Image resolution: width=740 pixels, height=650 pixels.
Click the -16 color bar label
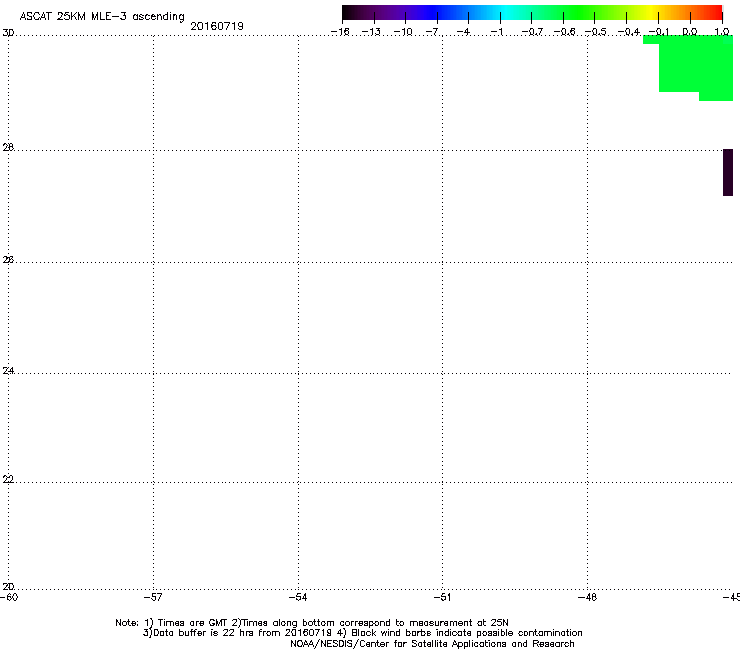coord(340,32)
